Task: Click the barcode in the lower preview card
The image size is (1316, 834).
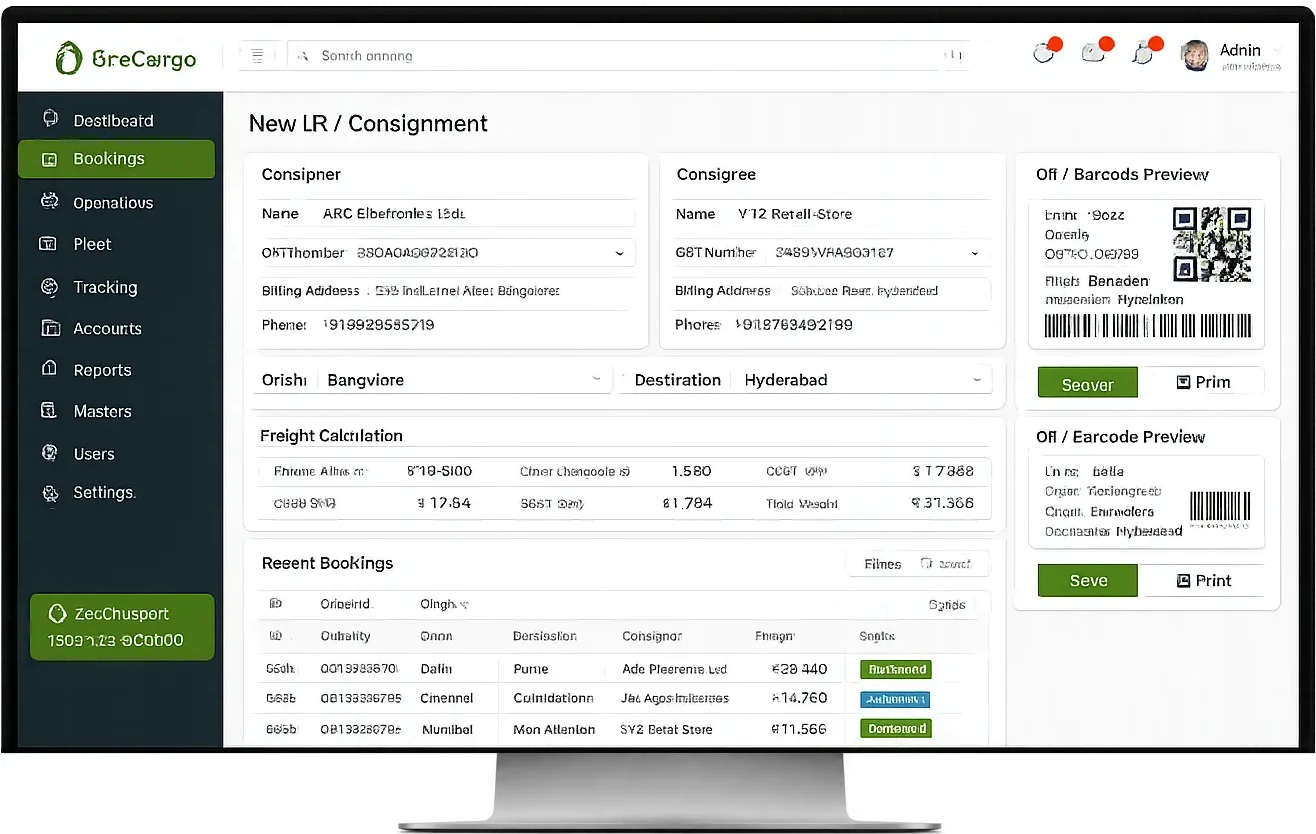Action: pyautogui.click(x=1220, y=505)
